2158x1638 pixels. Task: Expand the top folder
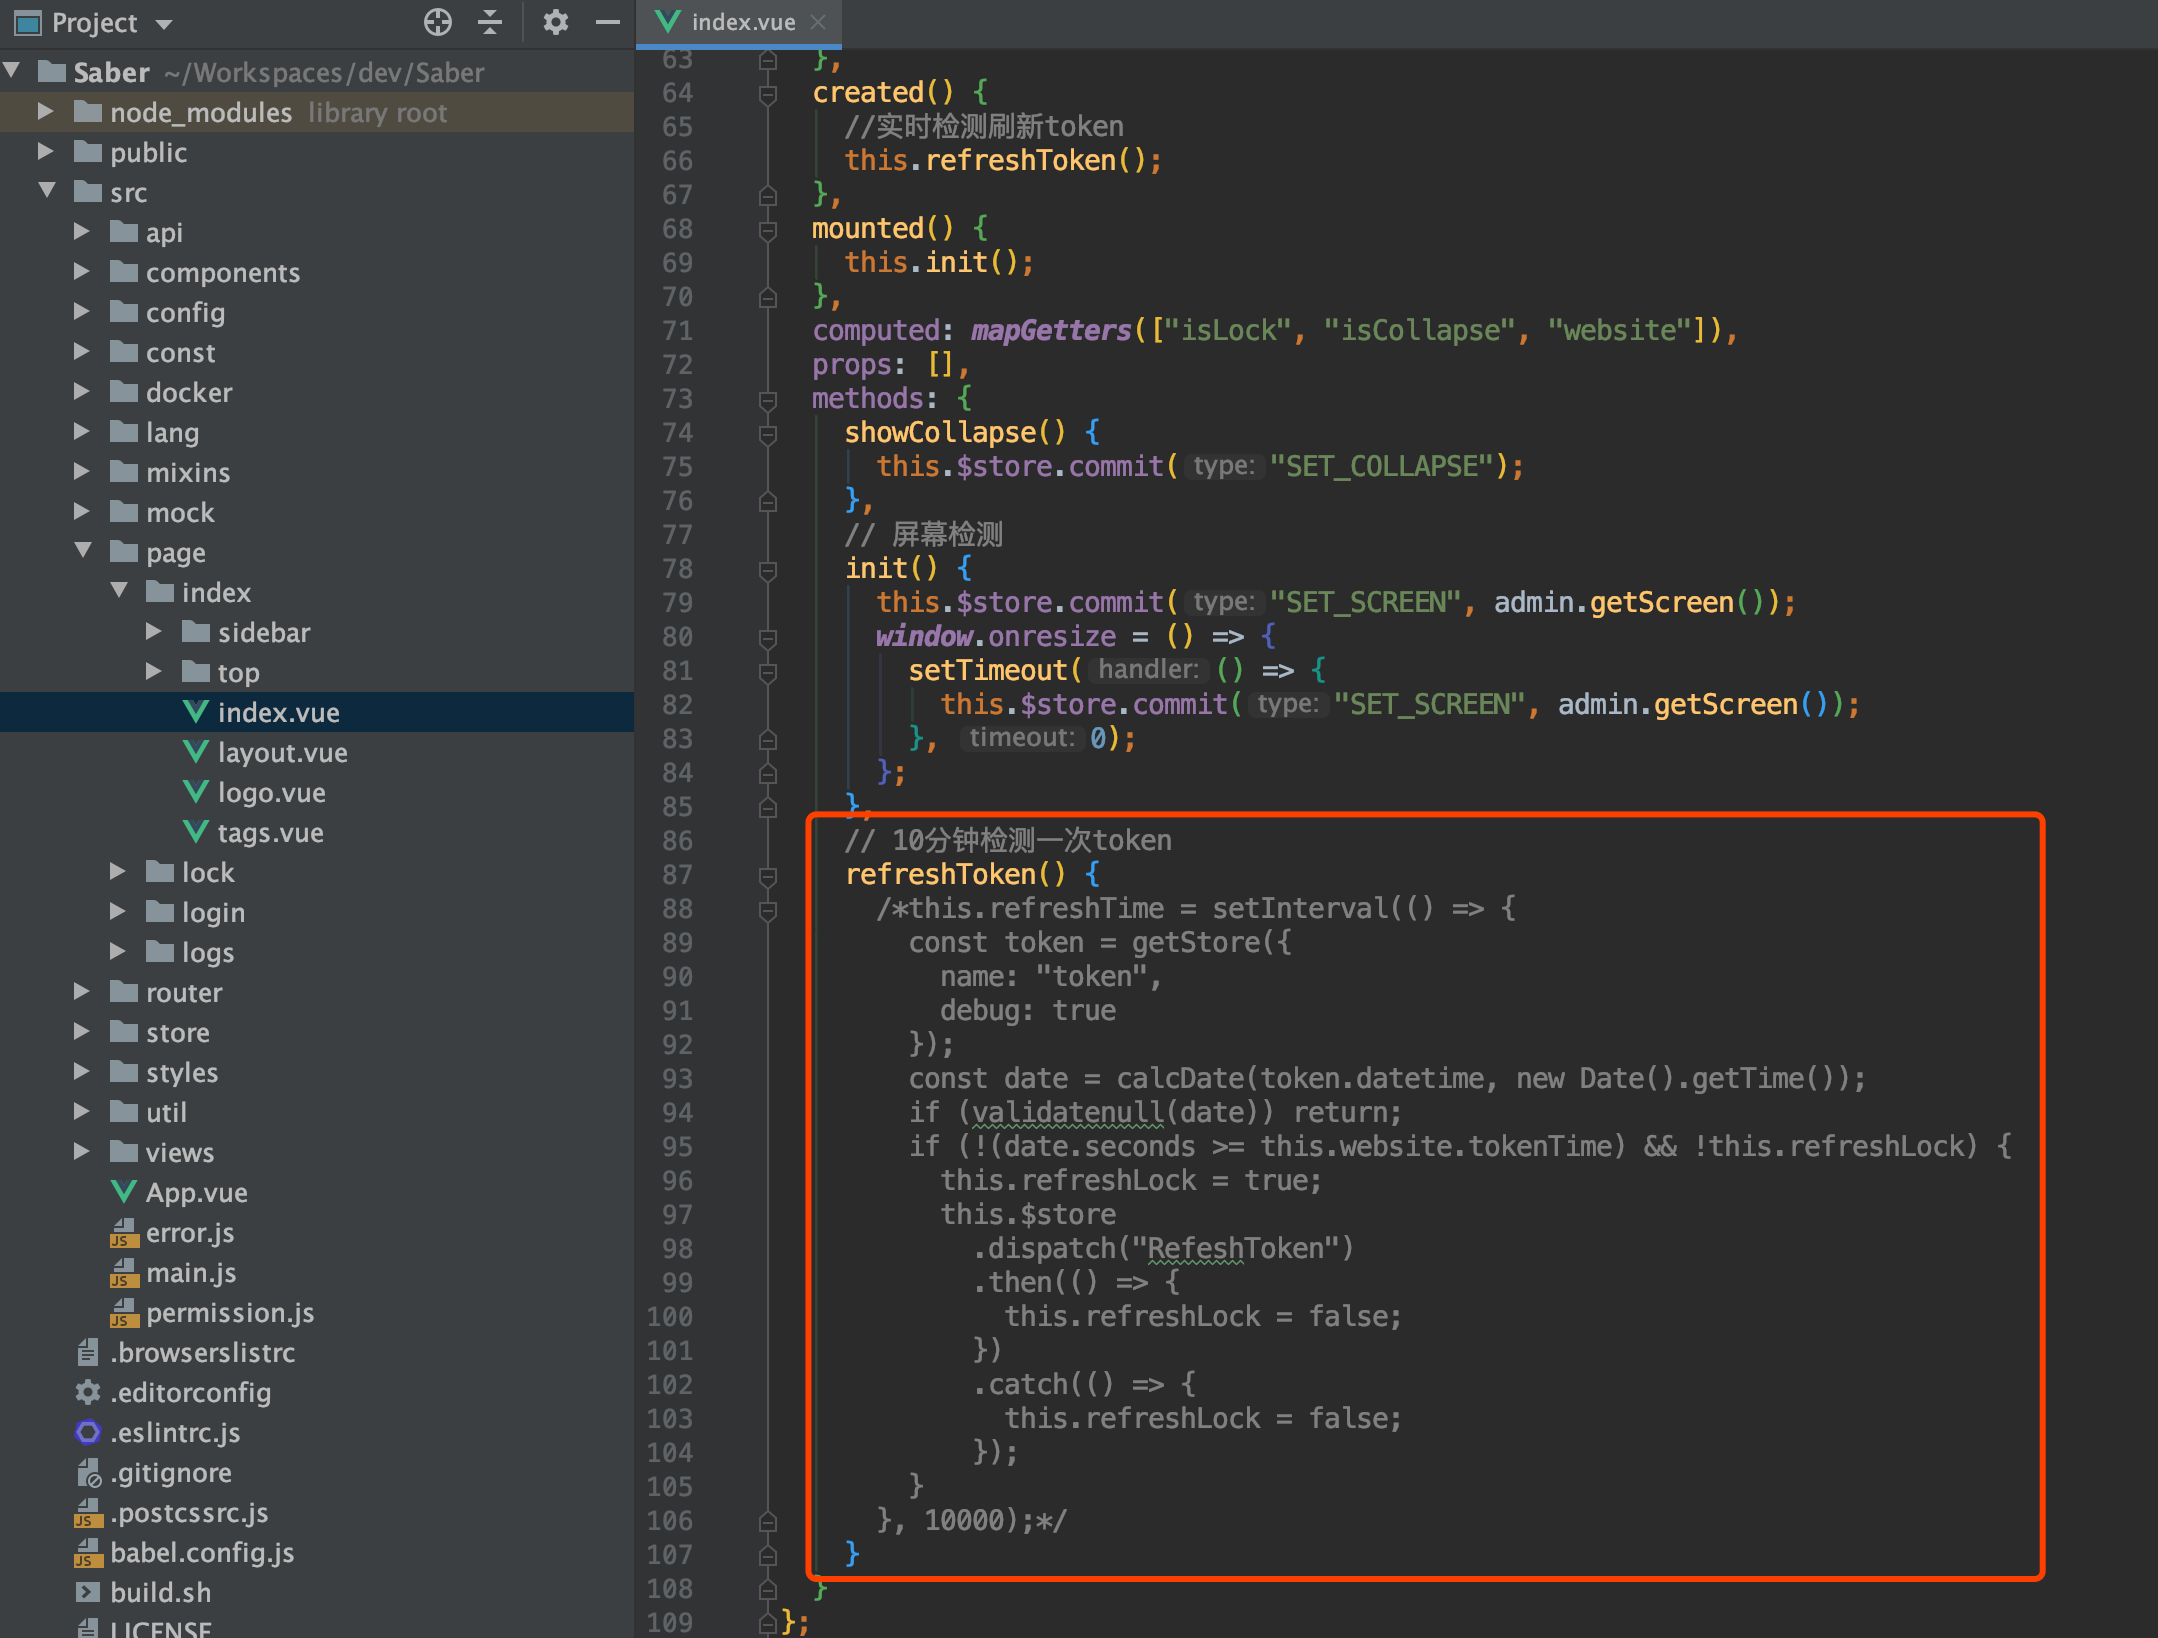154,672
